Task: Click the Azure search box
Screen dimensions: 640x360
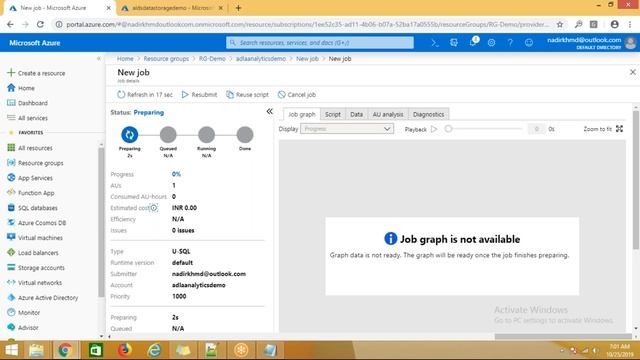Action: [x=320, y=42]
